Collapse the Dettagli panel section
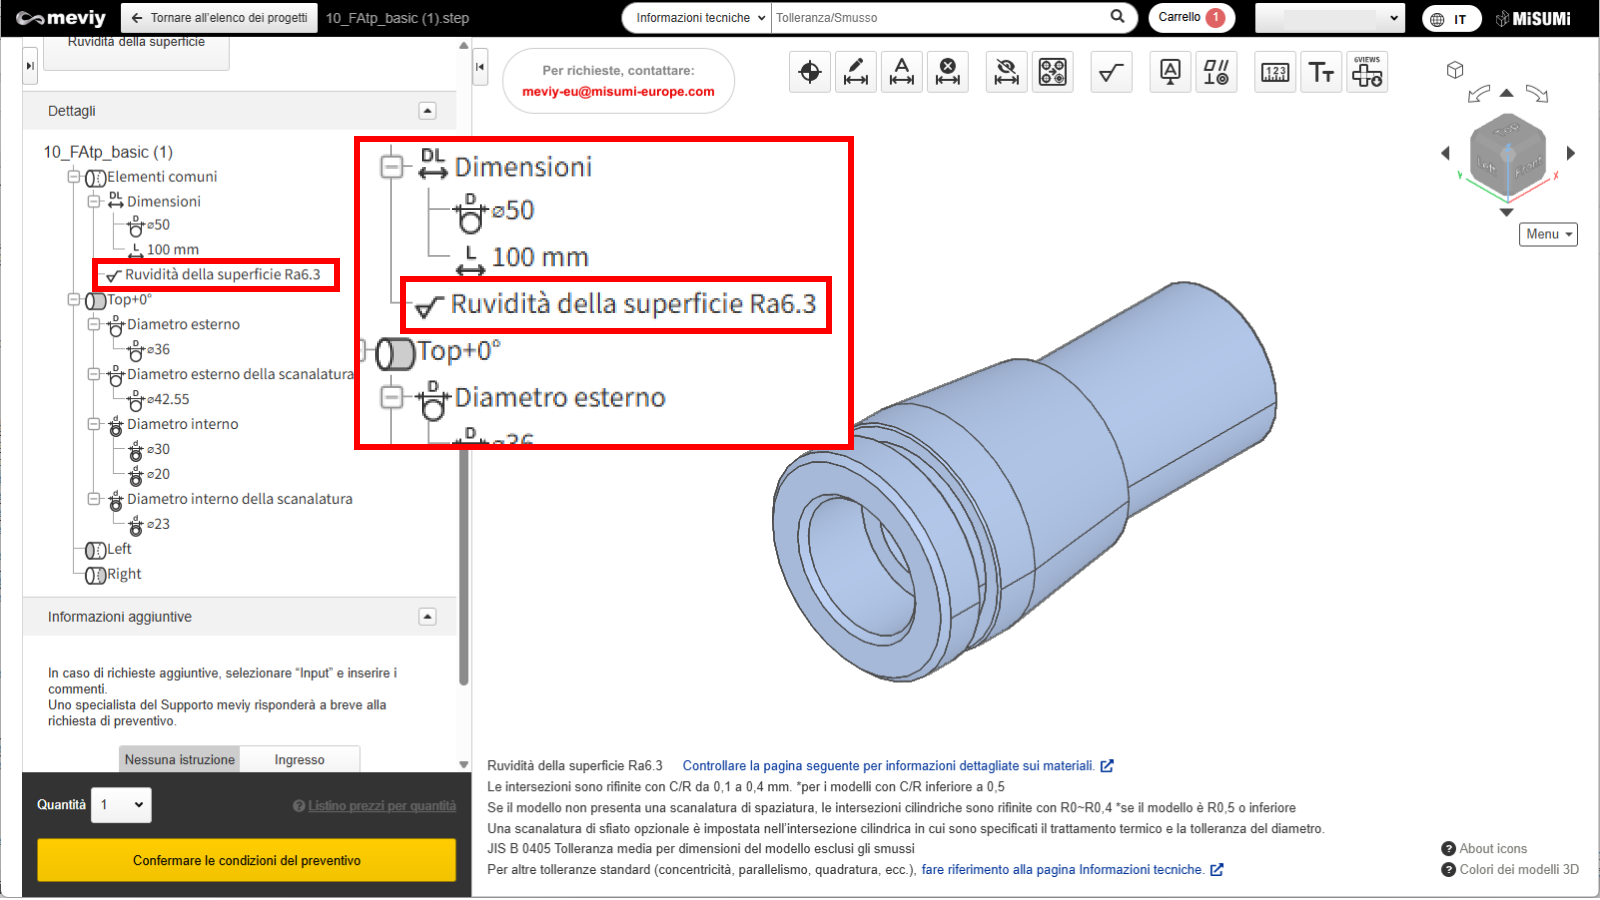The image size is (1600, 900). [428, 111]
